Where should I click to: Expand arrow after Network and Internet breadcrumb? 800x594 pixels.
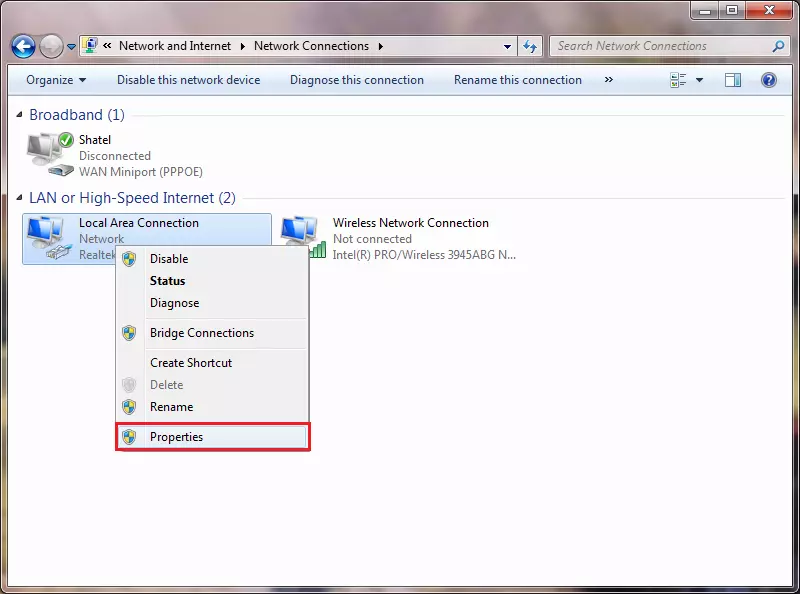pos(242,46)
